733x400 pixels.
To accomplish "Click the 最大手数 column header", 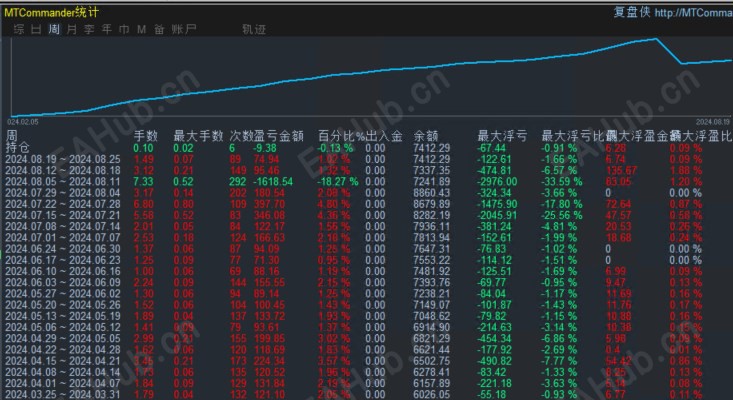I will point(198,136).
